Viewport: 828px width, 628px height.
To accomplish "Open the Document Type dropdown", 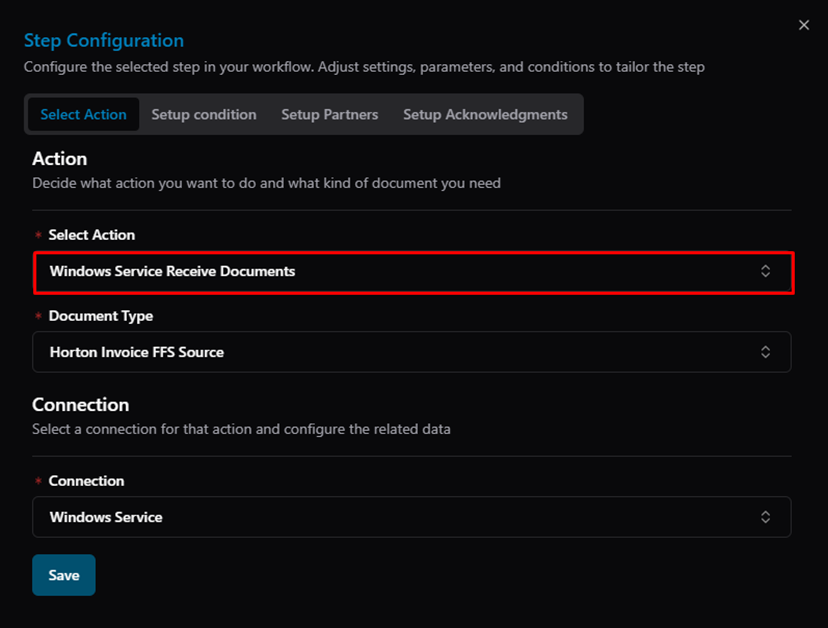I will 412,352.
